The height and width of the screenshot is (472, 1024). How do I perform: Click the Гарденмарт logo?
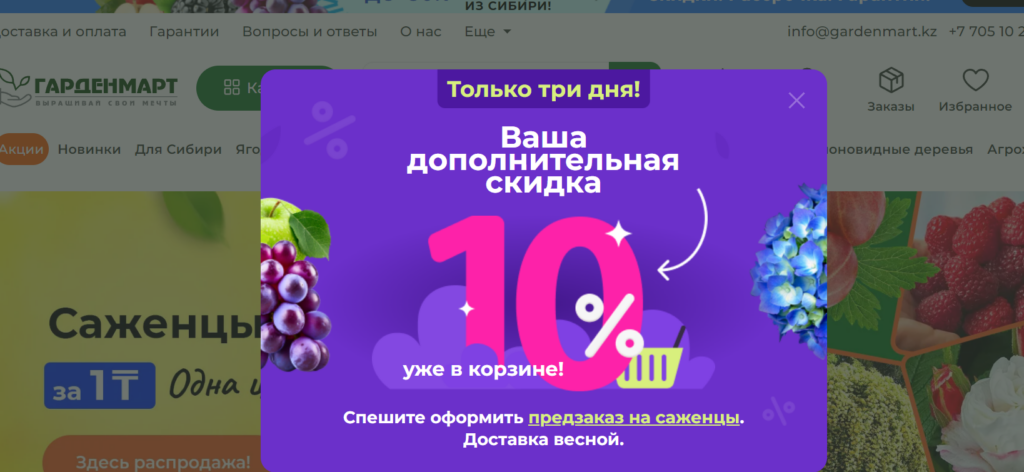(89, 88)
